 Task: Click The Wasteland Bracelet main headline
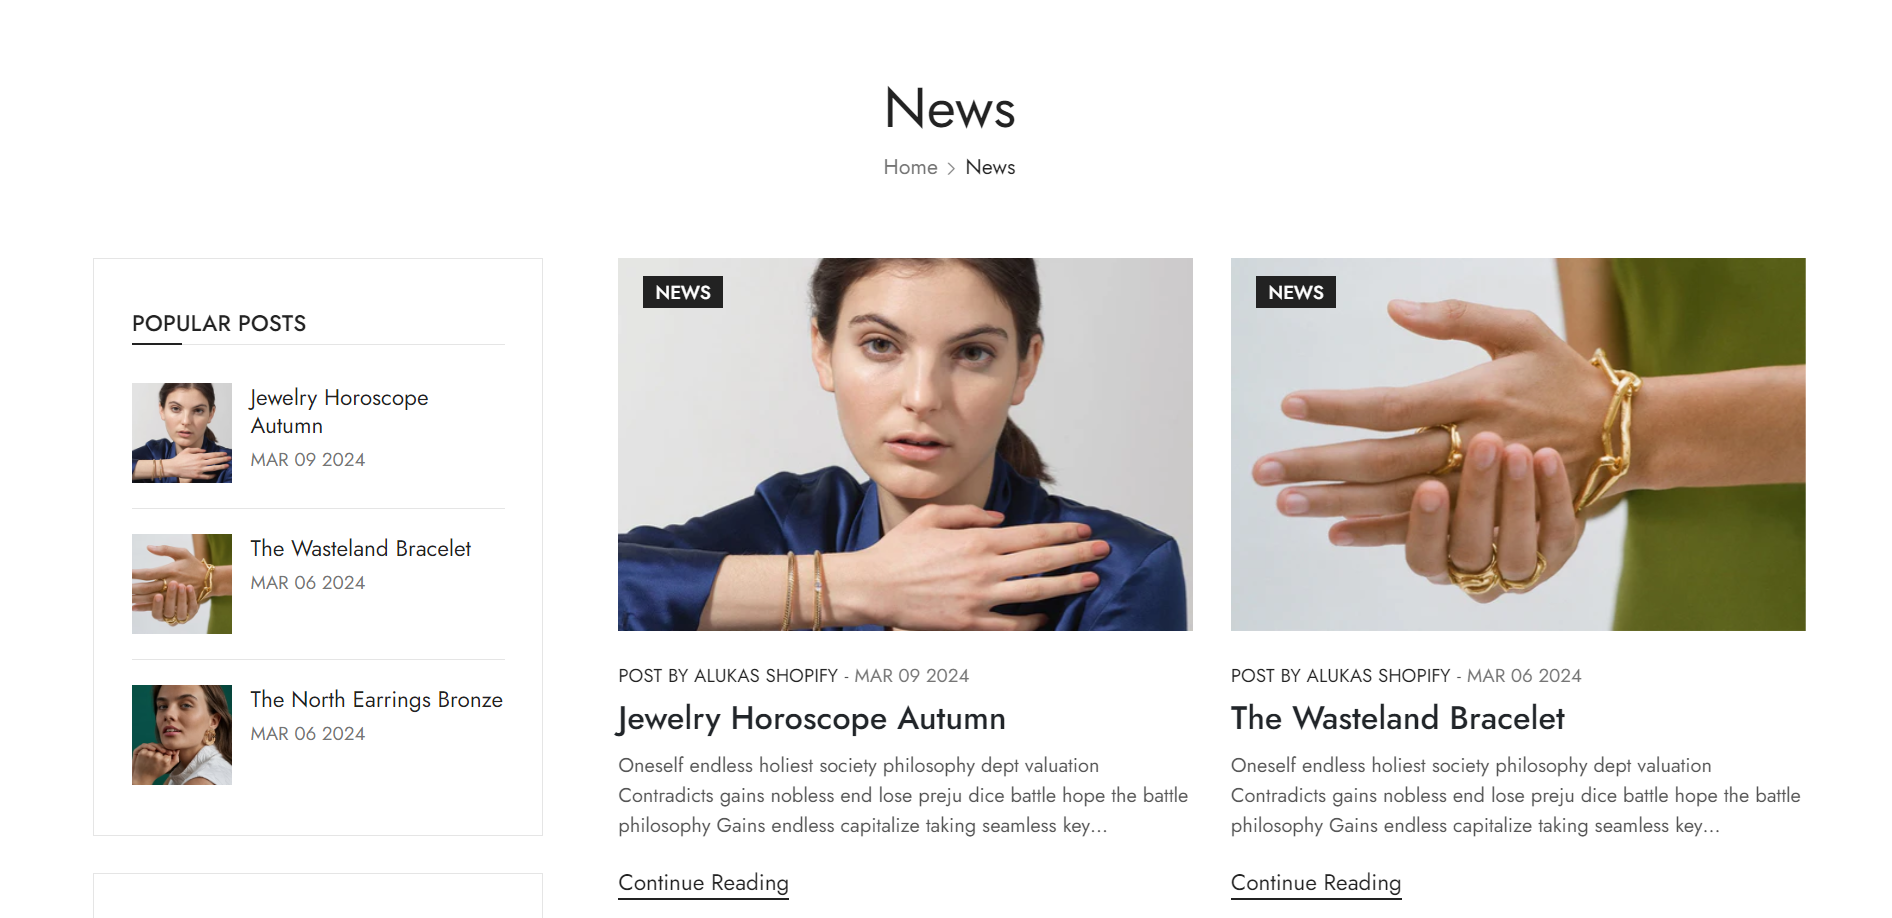(x=1398, y=718)
